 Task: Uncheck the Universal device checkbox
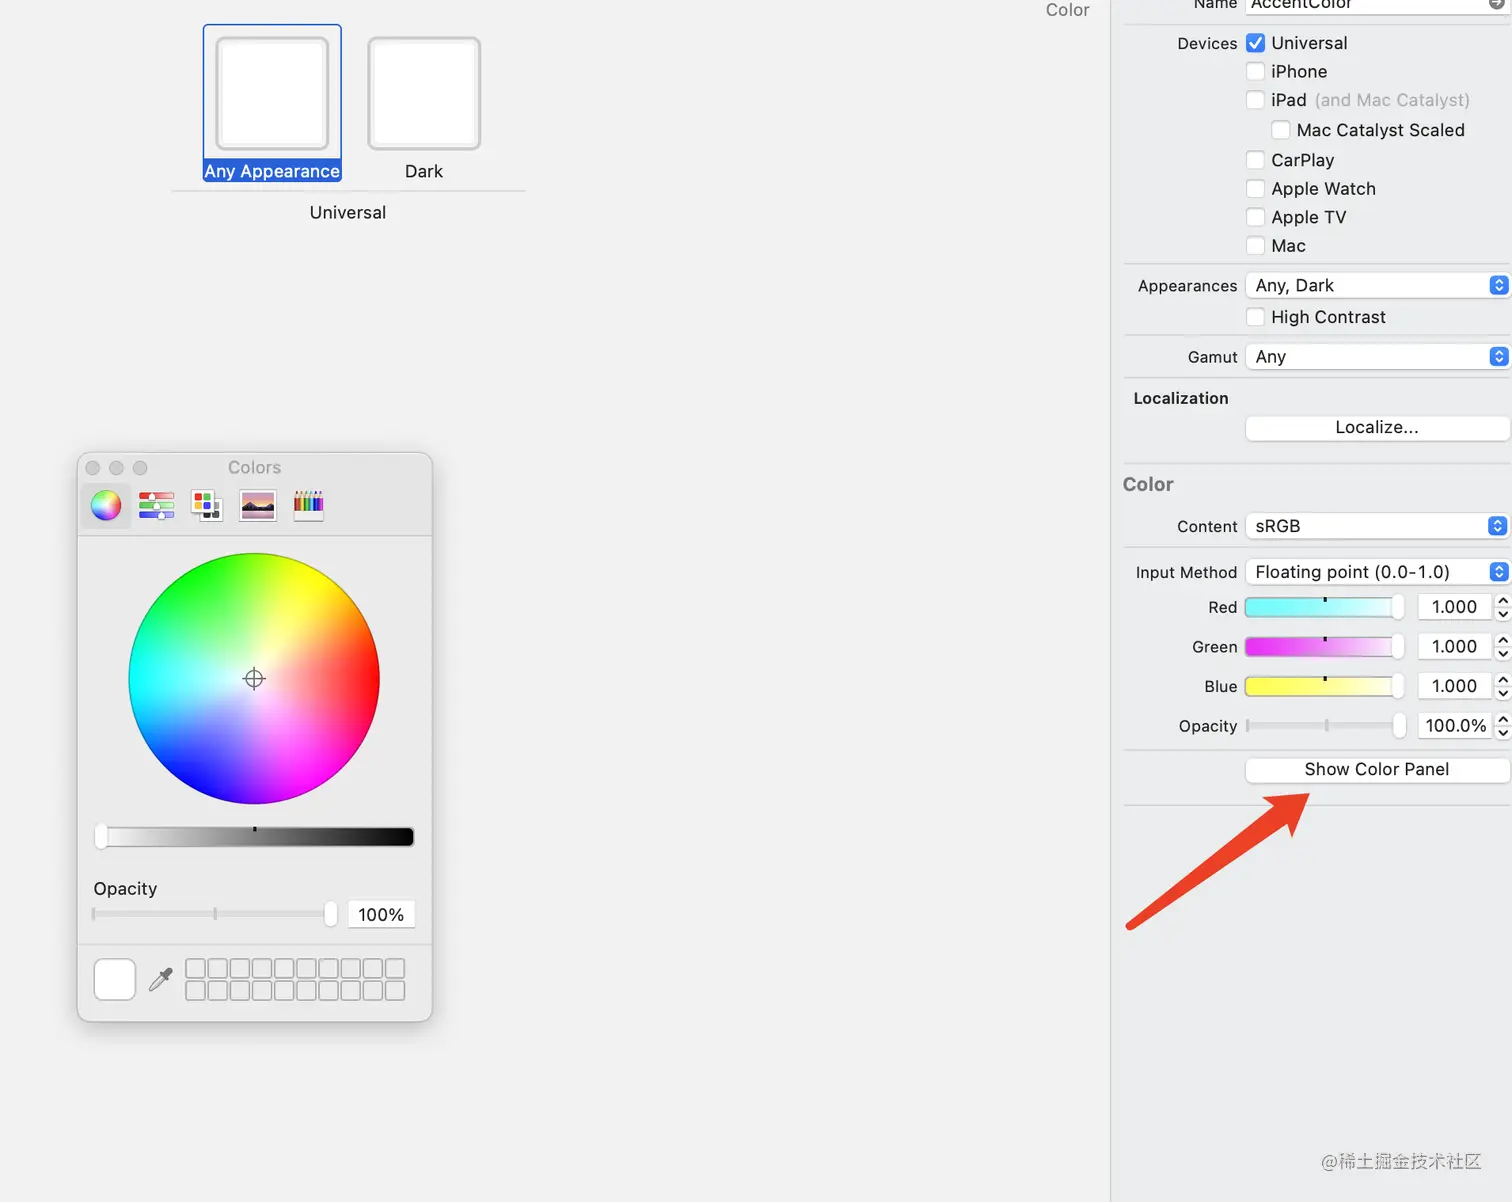(x=1256, y=43)
